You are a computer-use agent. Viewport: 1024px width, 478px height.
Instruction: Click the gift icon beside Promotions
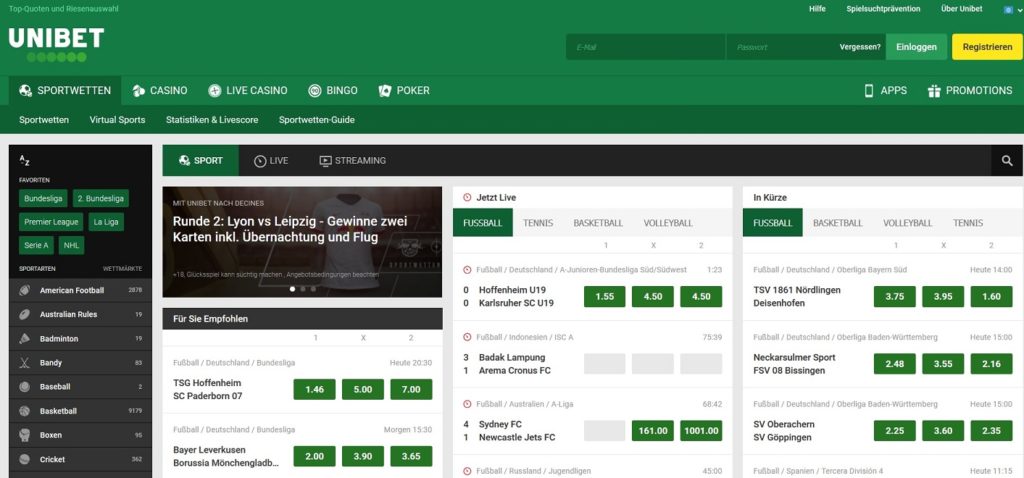(x=934, y=91)
